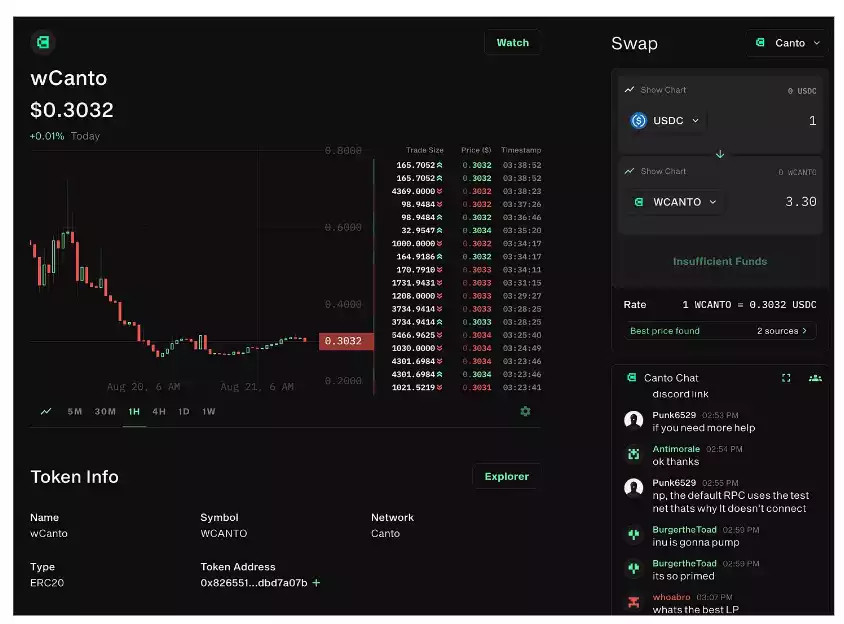The height and width of the screenshot is (624, 844).
Task: Click the Canto logo icon at top left
Action: (x=42, y=42)
